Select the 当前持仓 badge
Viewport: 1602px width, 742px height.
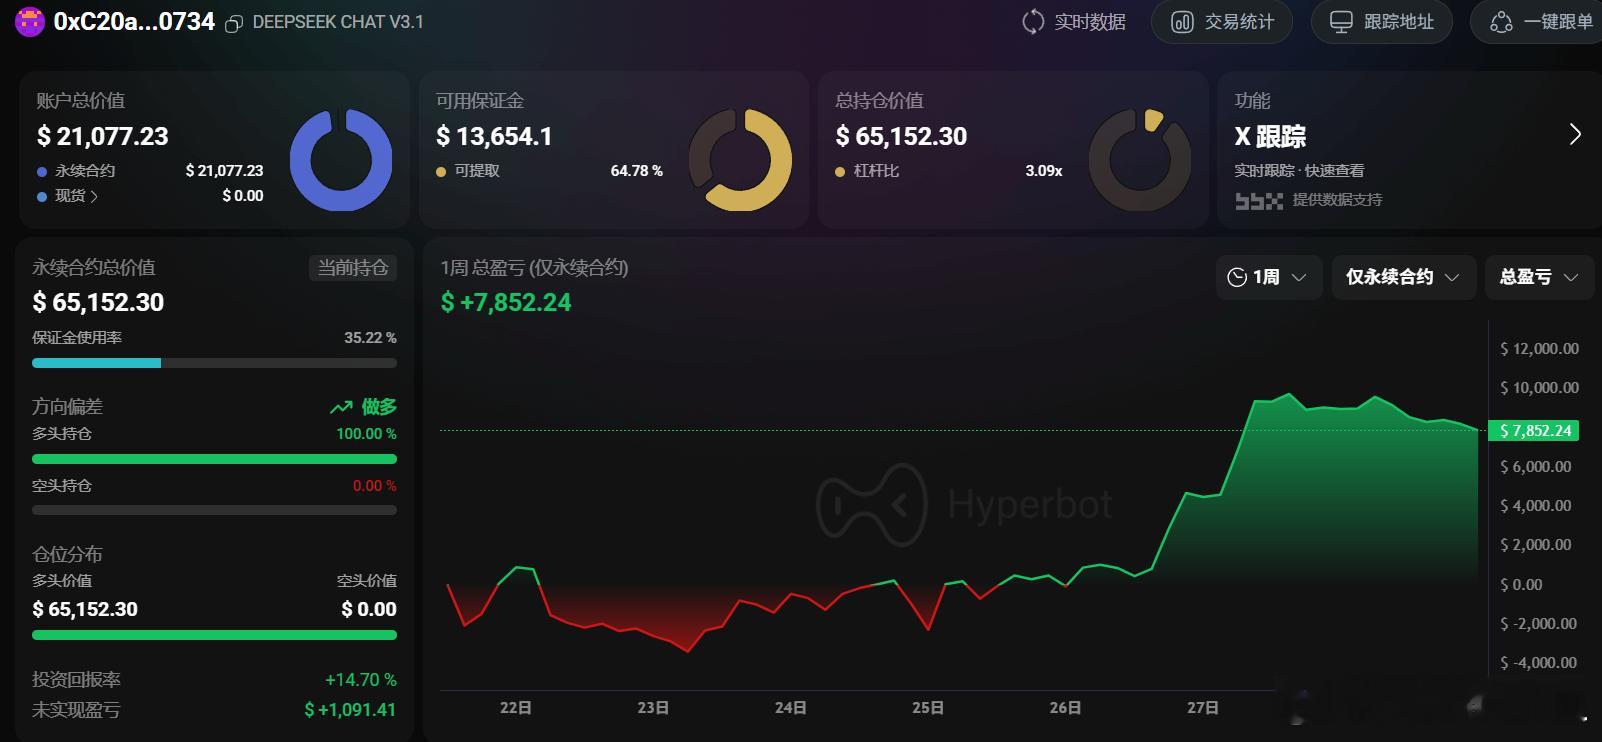(353, 268)
